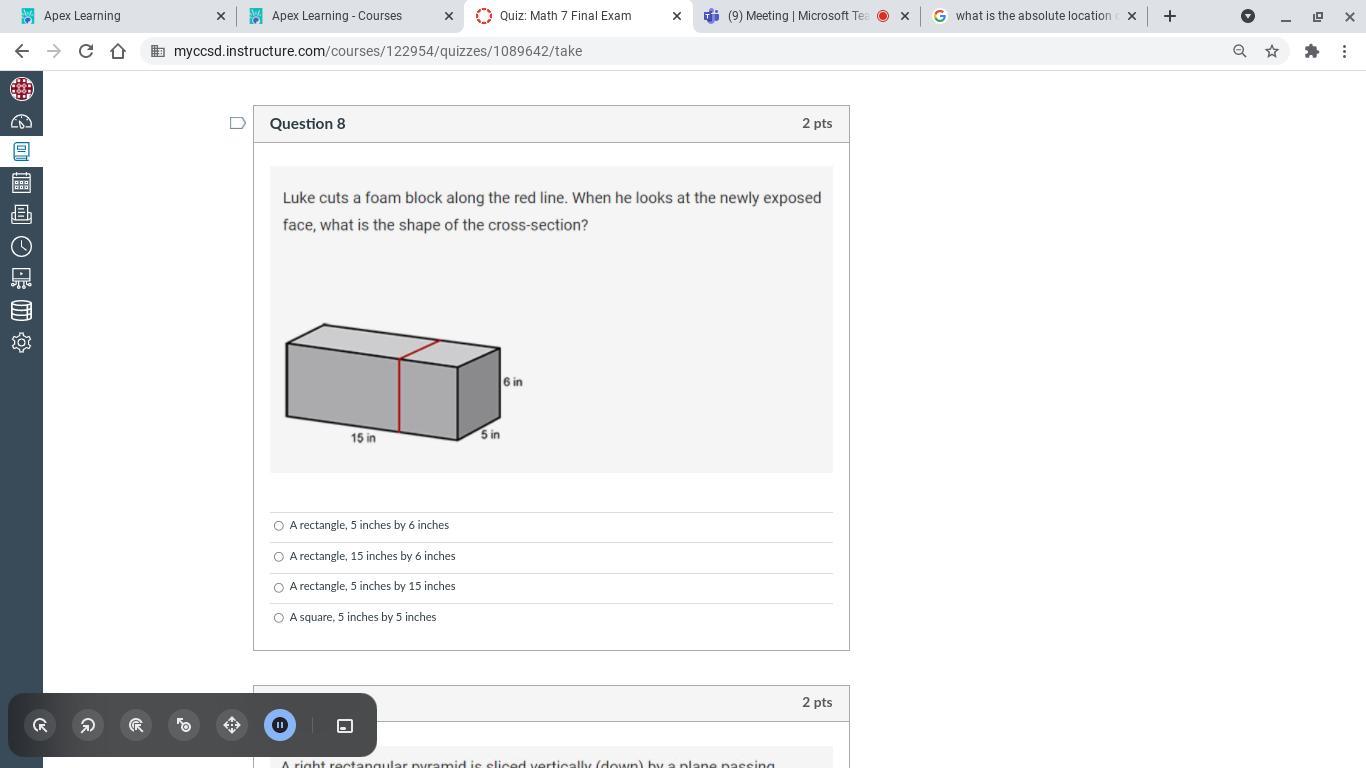Image resolution: width=1366 pixels, height=768 pixels.
Task: Expand the tab search dropdown arrow
Action: pyautogui.click(x=1248, y=16)
